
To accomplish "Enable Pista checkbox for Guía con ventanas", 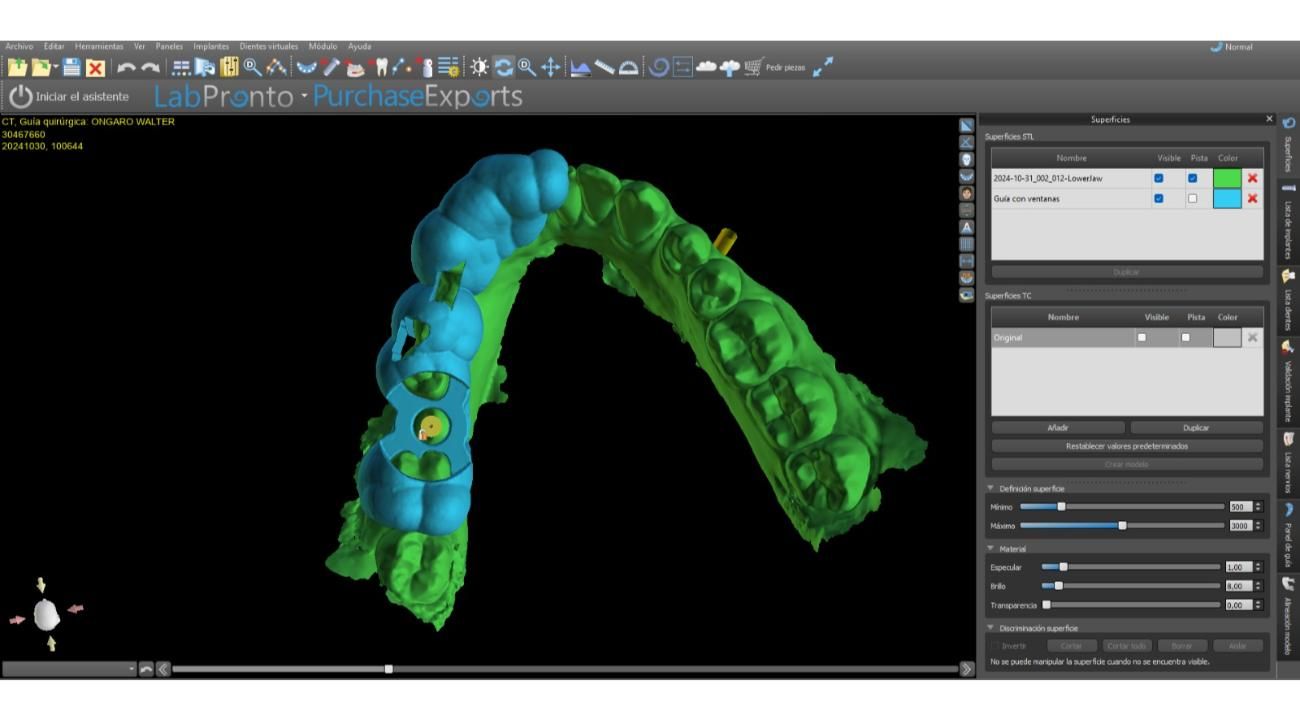I will click(x=1192, y=198).
